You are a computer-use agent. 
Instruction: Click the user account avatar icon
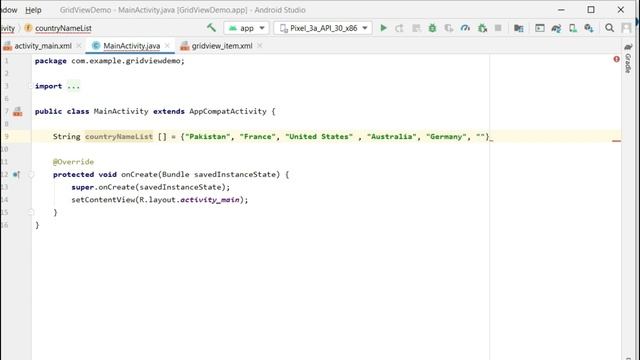click(x=626, y=28)
